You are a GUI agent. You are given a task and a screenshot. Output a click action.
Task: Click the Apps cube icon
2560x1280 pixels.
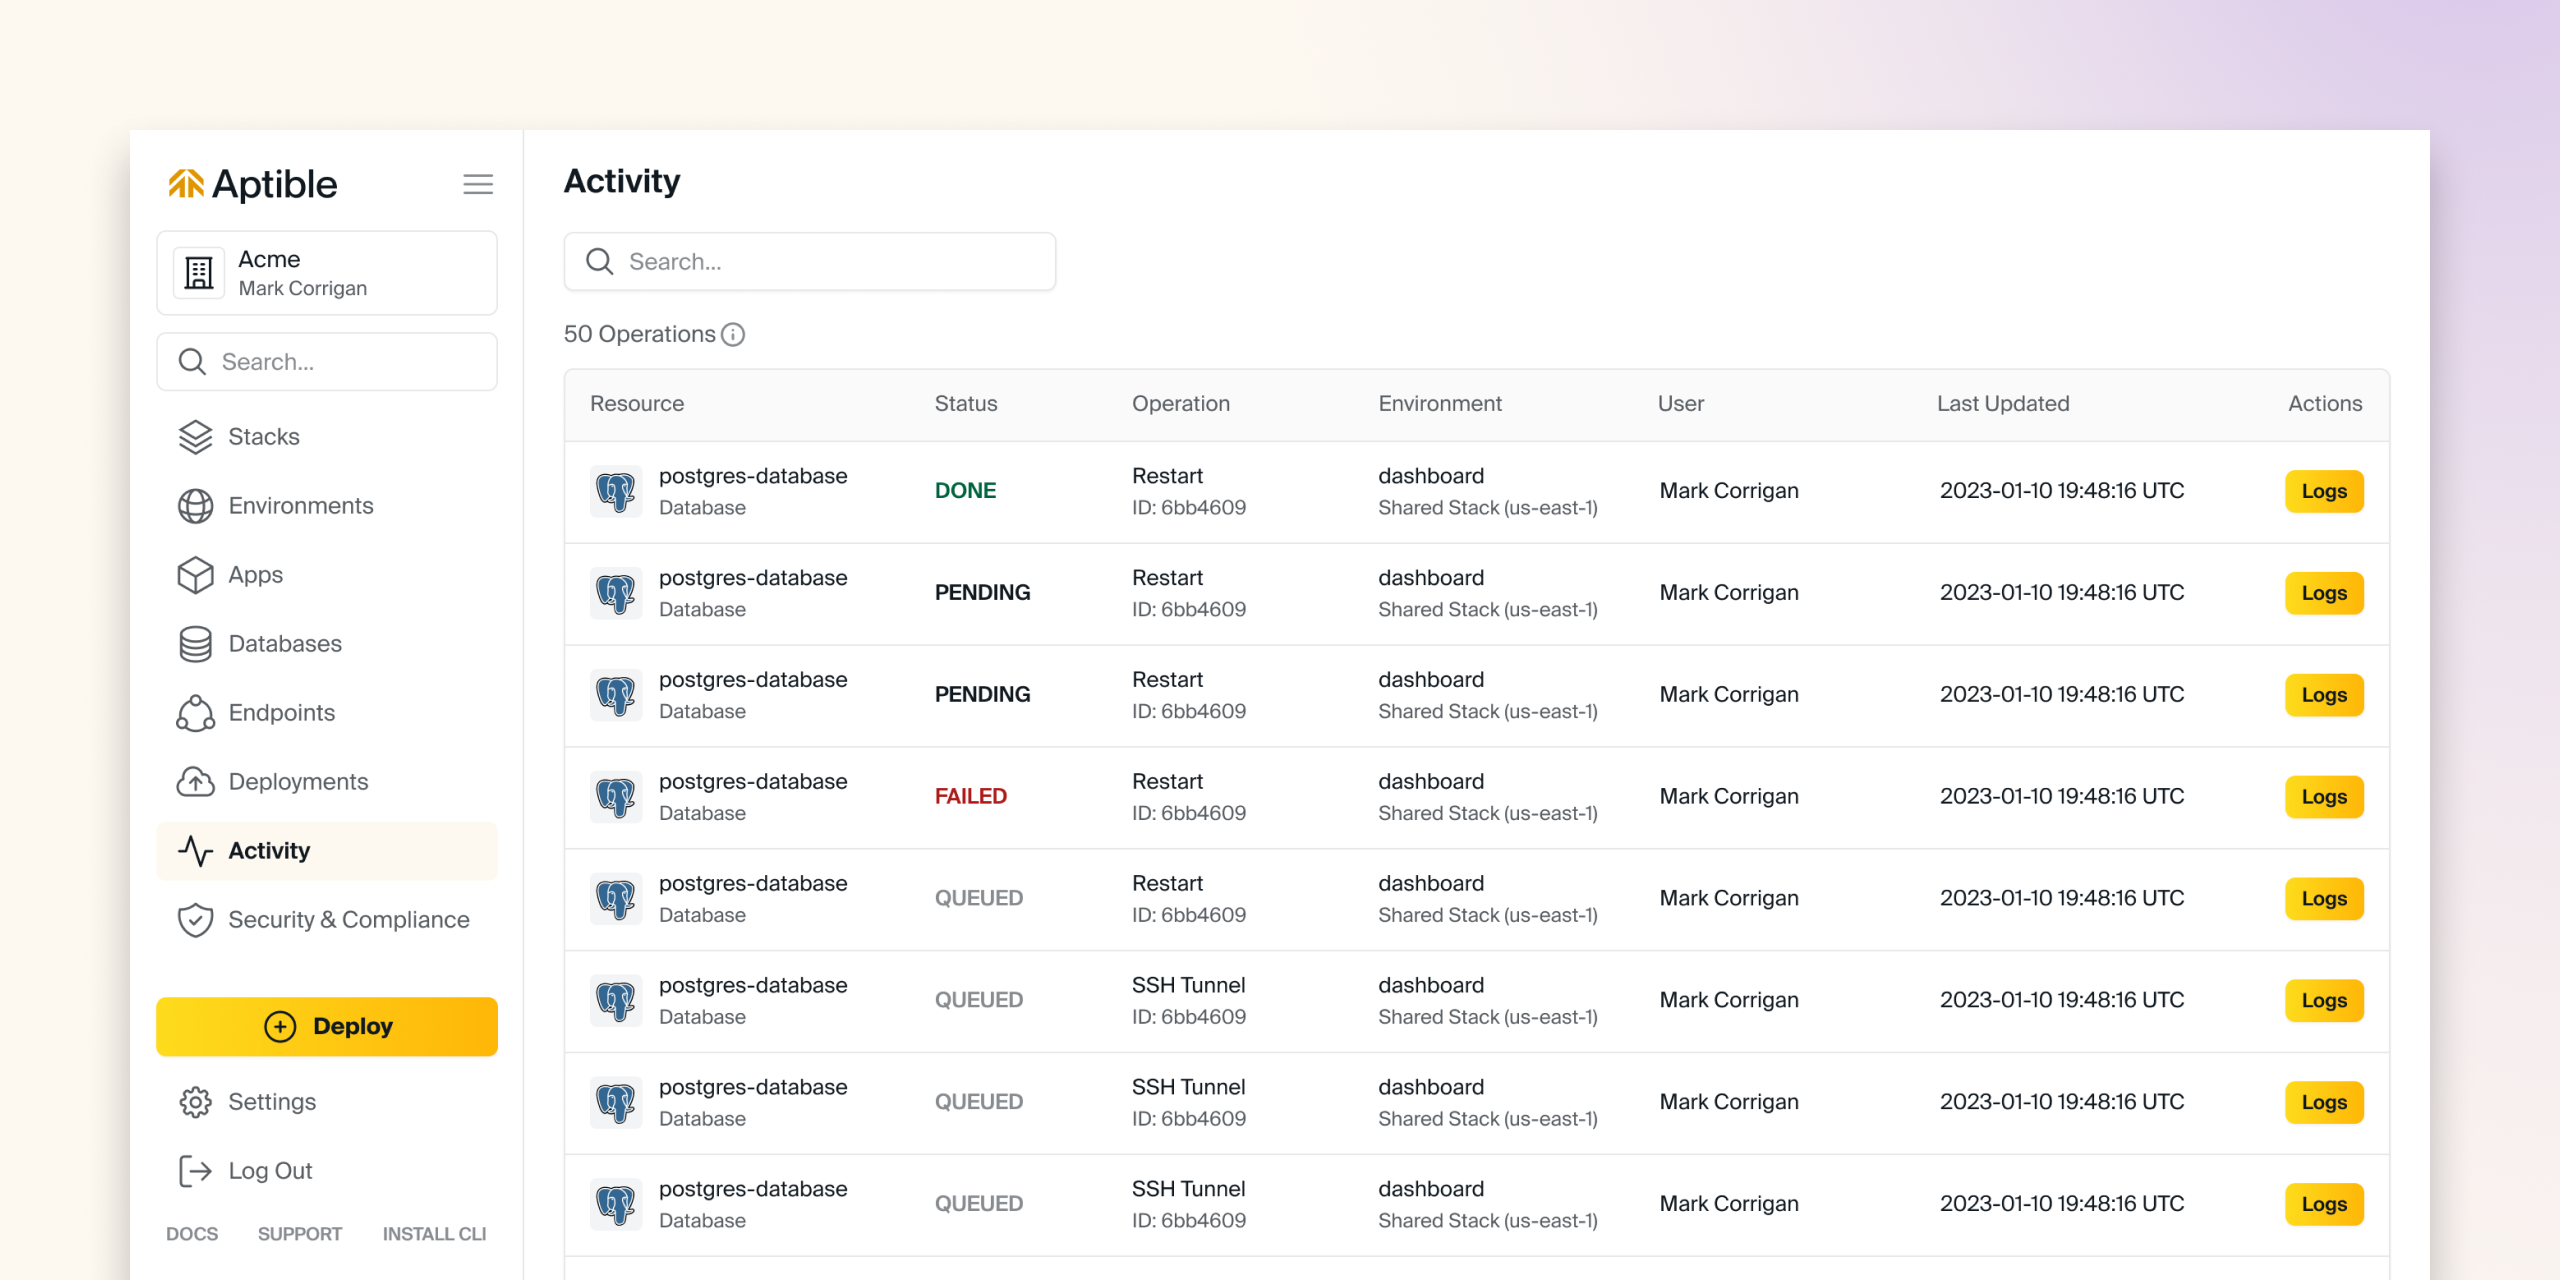pos(195,575)
